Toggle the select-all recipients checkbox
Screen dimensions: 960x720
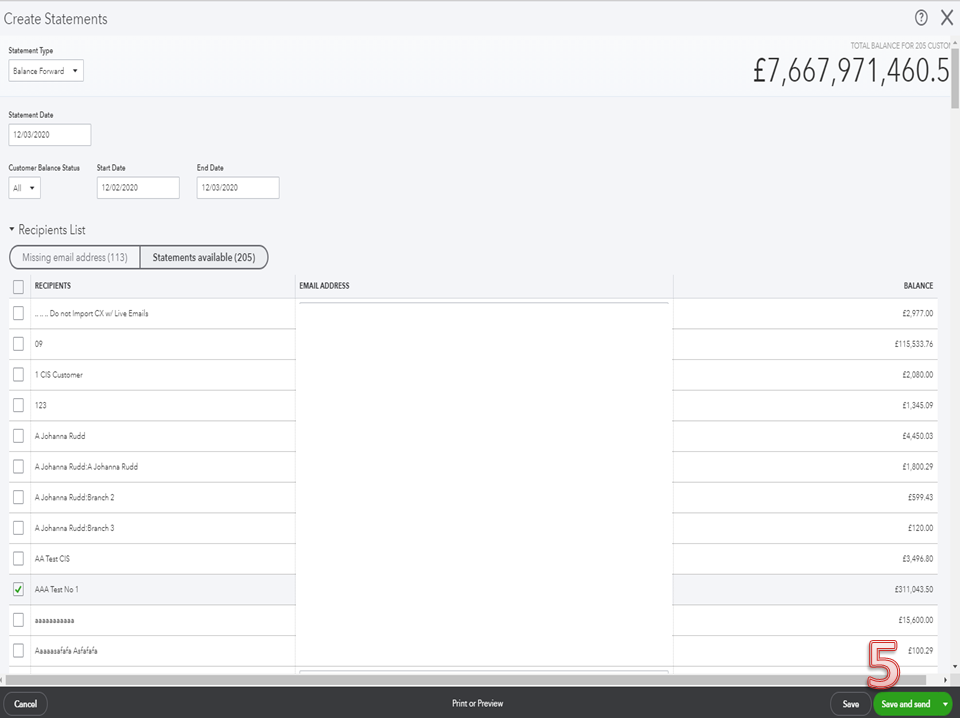pos(18,287)
